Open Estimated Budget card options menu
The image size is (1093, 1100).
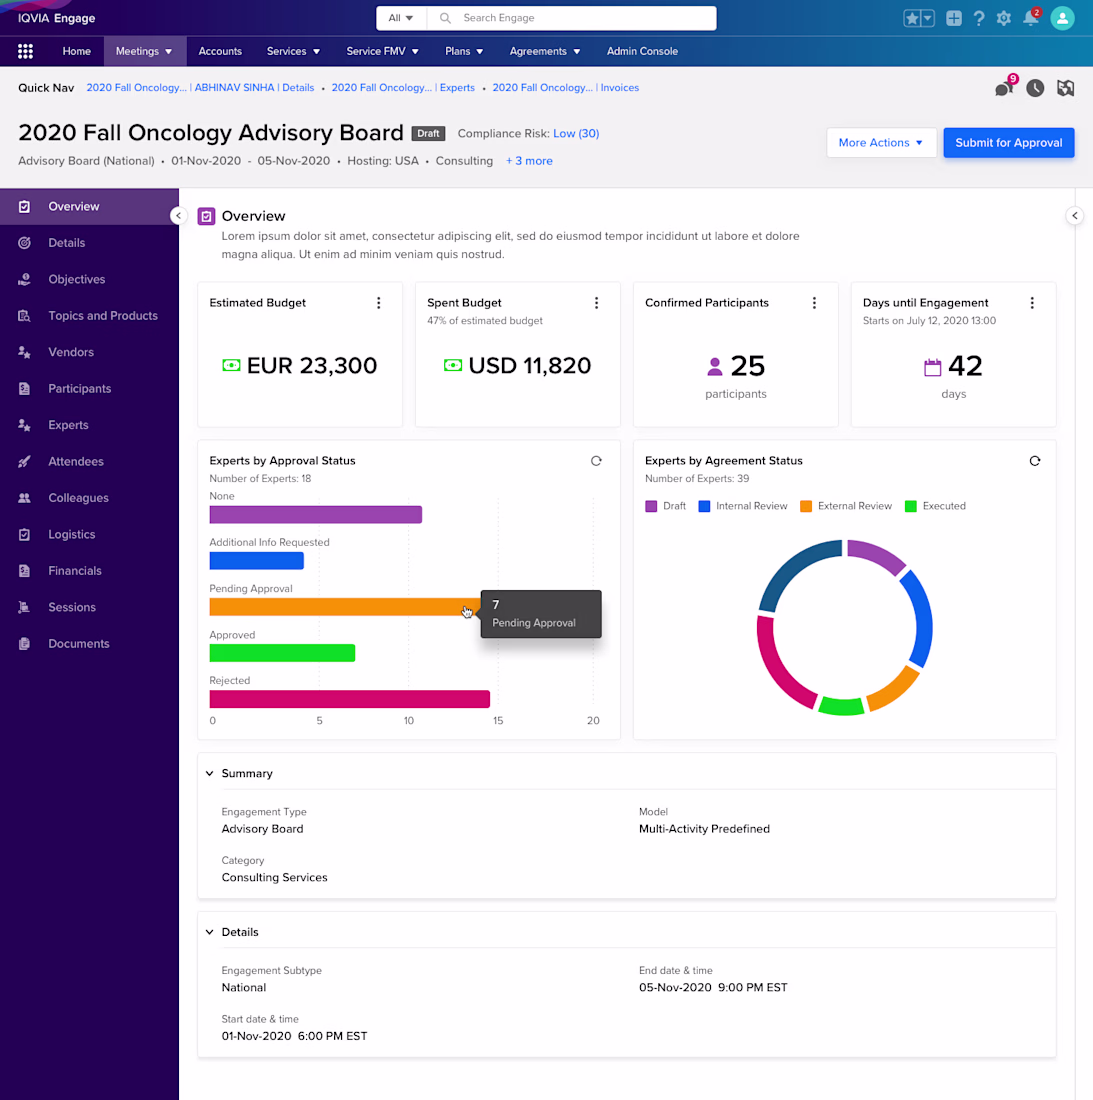coord(379,303)
